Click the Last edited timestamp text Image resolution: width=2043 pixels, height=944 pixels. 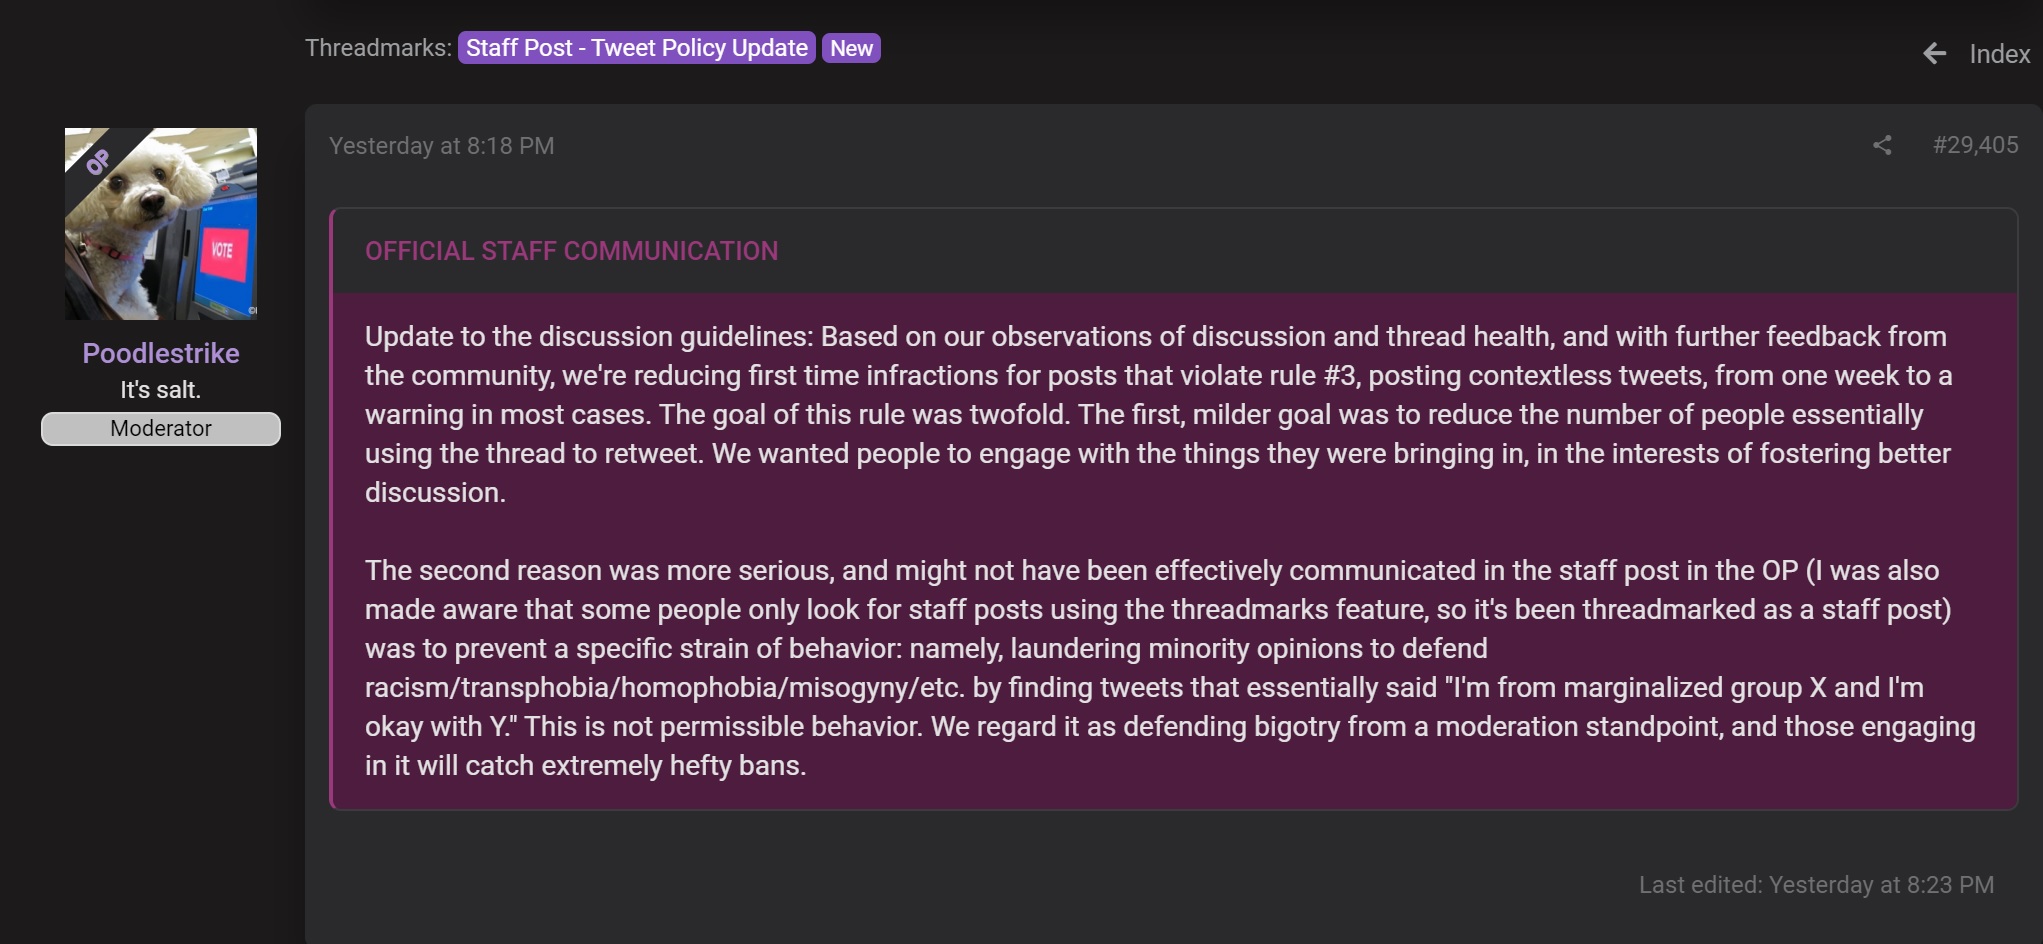point(1816,885)
